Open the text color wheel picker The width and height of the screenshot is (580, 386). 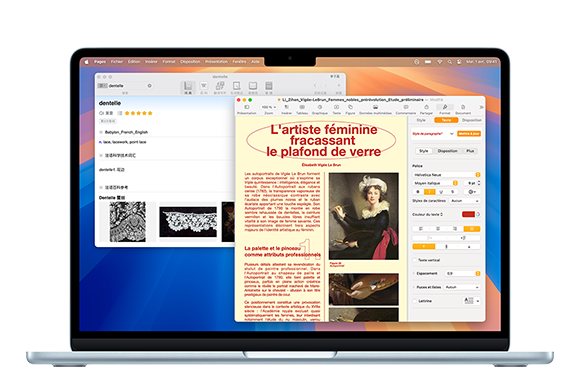coord(478,214)
